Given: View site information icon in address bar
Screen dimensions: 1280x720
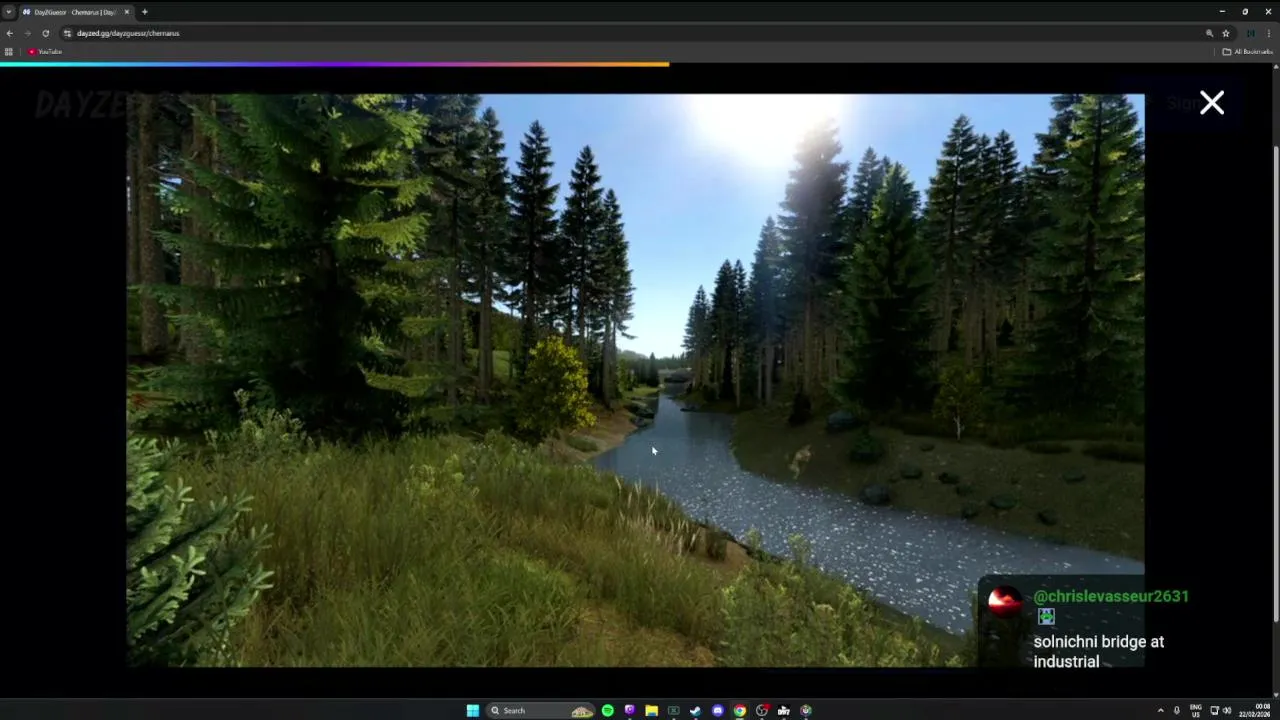Looking at the screenshot, I should 67,33.
